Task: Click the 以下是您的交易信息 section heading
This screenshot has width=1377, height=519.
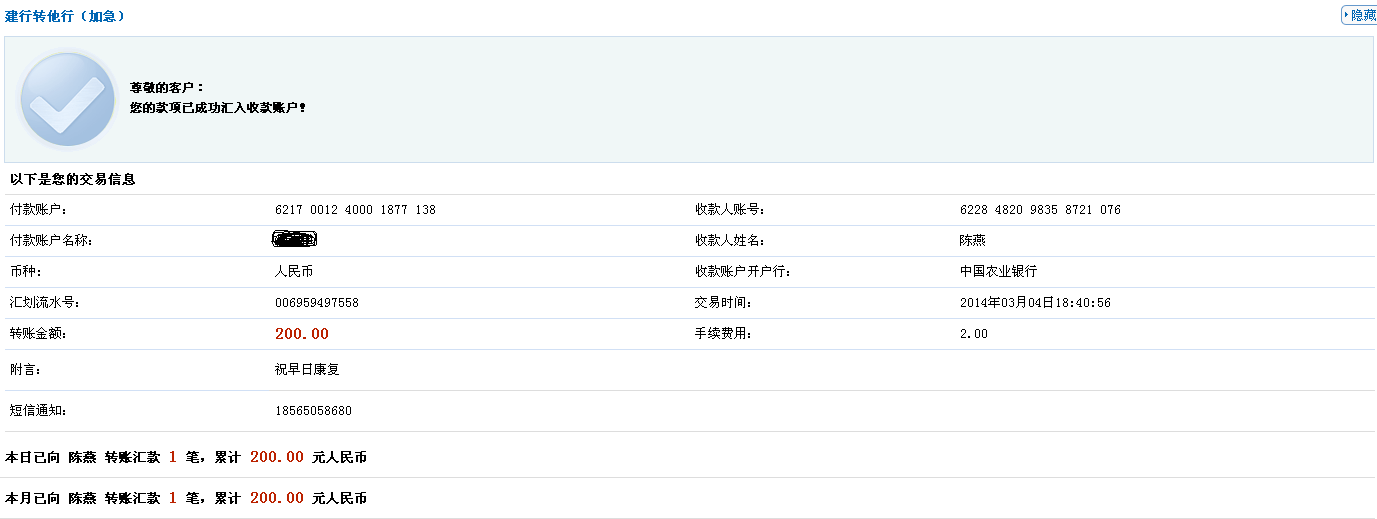Action: 73,180
